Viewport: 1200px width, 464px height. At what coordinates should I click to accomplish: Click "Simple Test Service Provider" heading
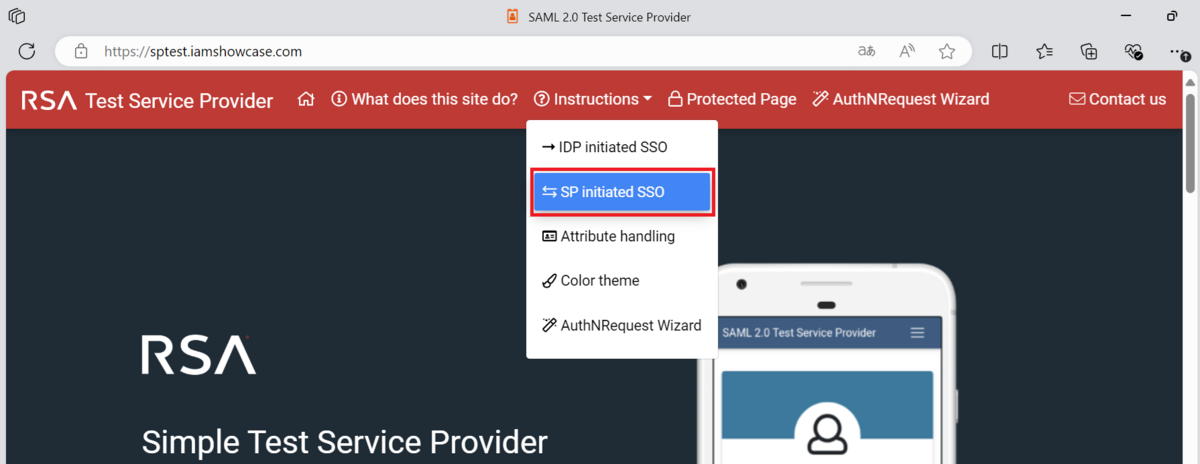345,442
